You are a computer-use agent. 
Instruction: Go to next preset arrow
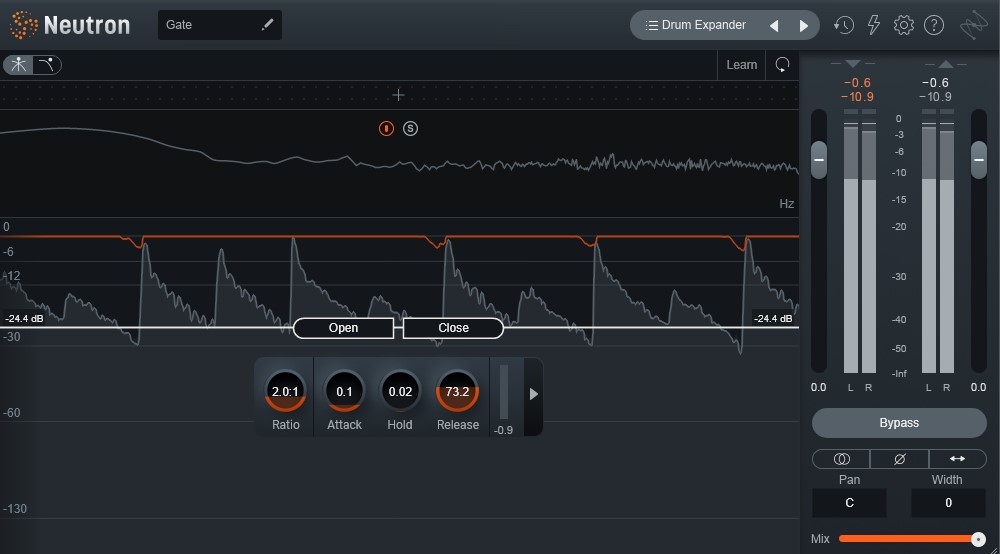(804, 26)
